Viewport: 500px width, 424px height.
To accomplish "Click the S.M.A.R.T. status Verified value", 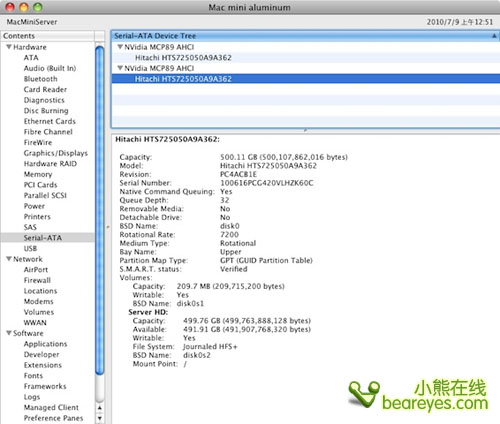I will [x=234, y=269].
